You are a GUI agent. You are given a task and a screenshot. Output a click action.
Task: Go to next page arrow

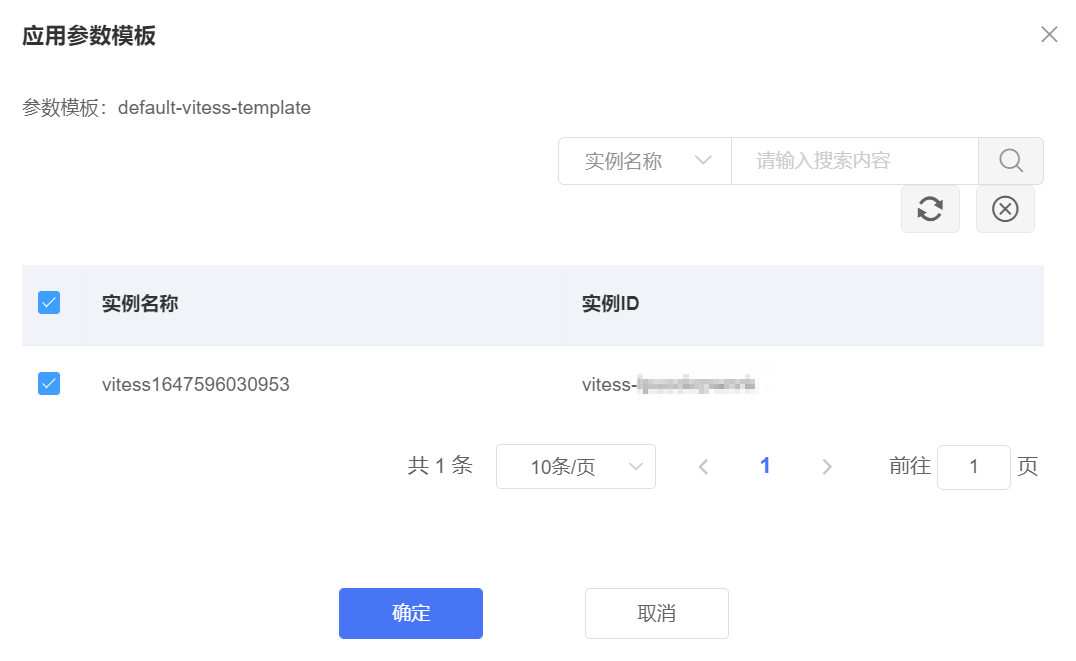(x=827, y=467)
